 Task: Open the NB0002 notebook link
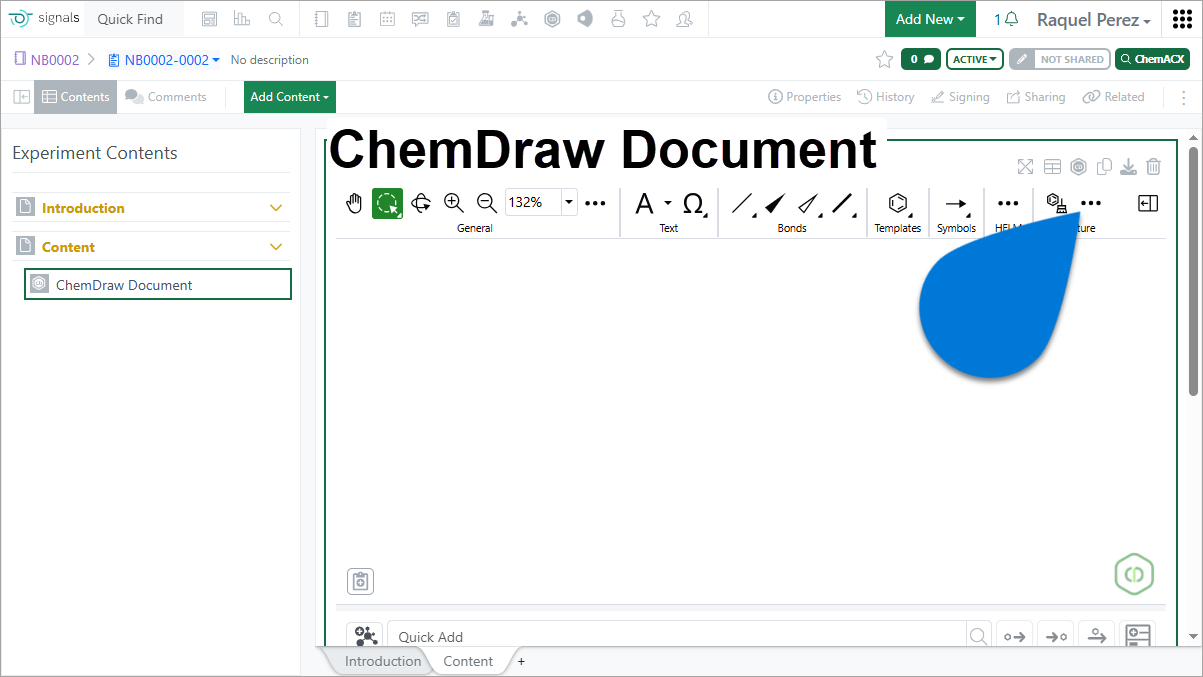(x=54, y=60)
